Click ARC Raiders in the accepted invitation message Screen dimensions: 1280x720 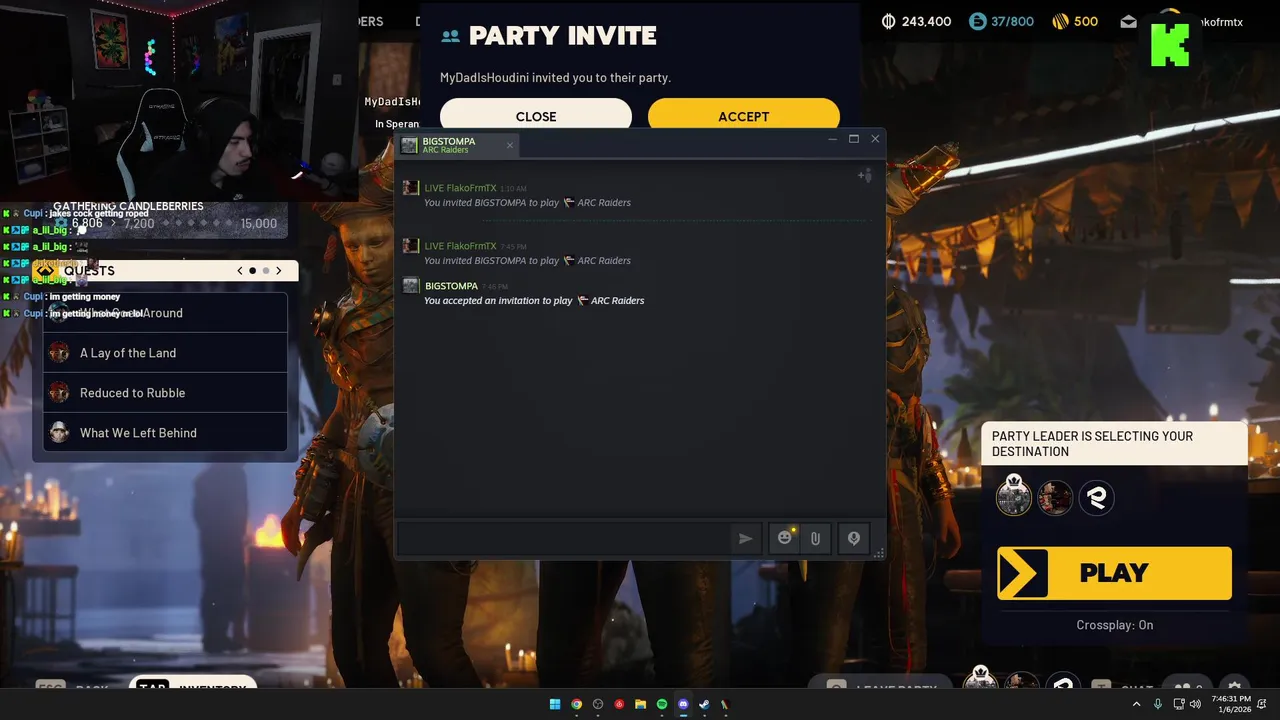617,301
